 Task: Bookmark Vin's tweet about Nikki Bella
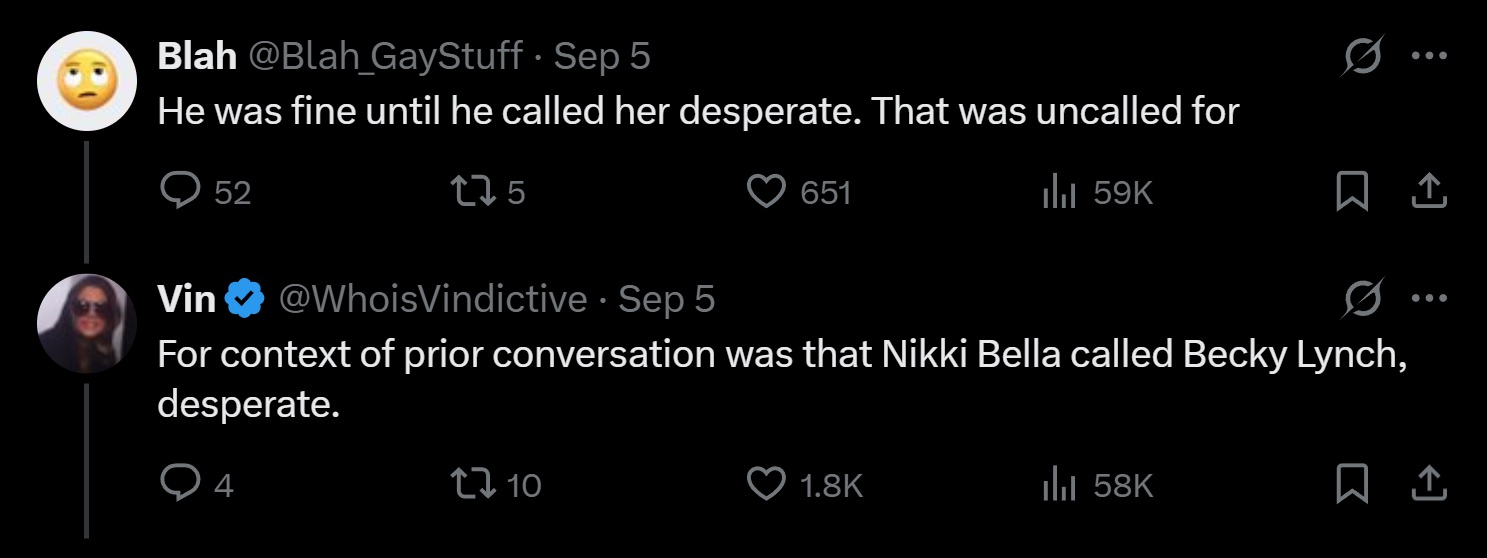(1352, 484)
